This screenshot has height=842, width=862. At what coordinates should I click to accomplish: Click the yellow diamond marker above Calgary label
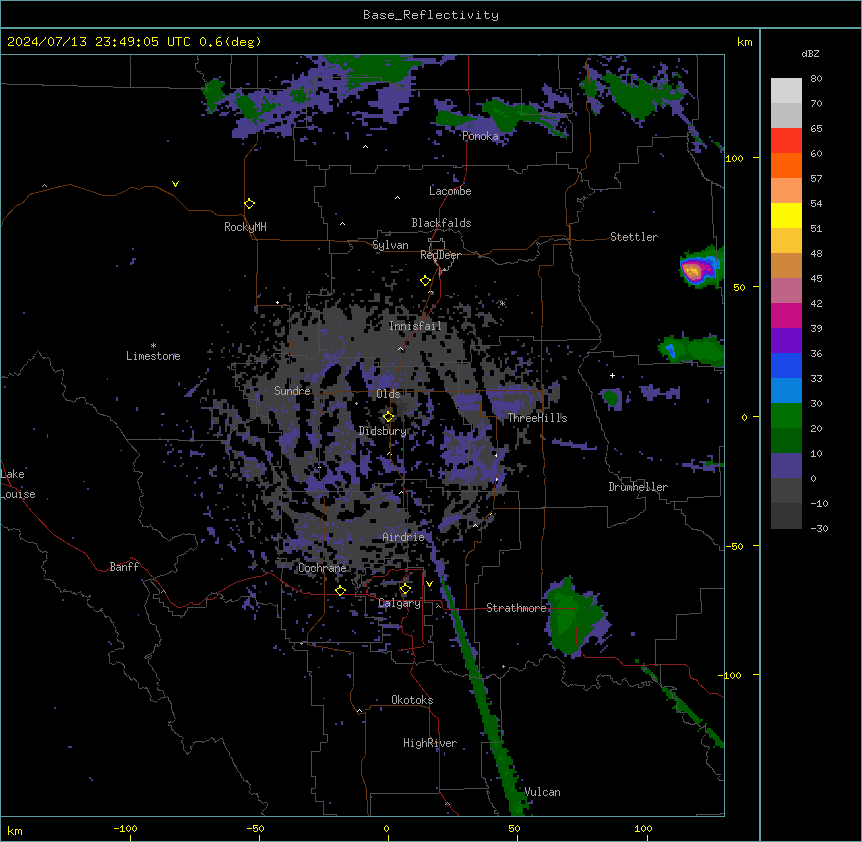point(405,589)
